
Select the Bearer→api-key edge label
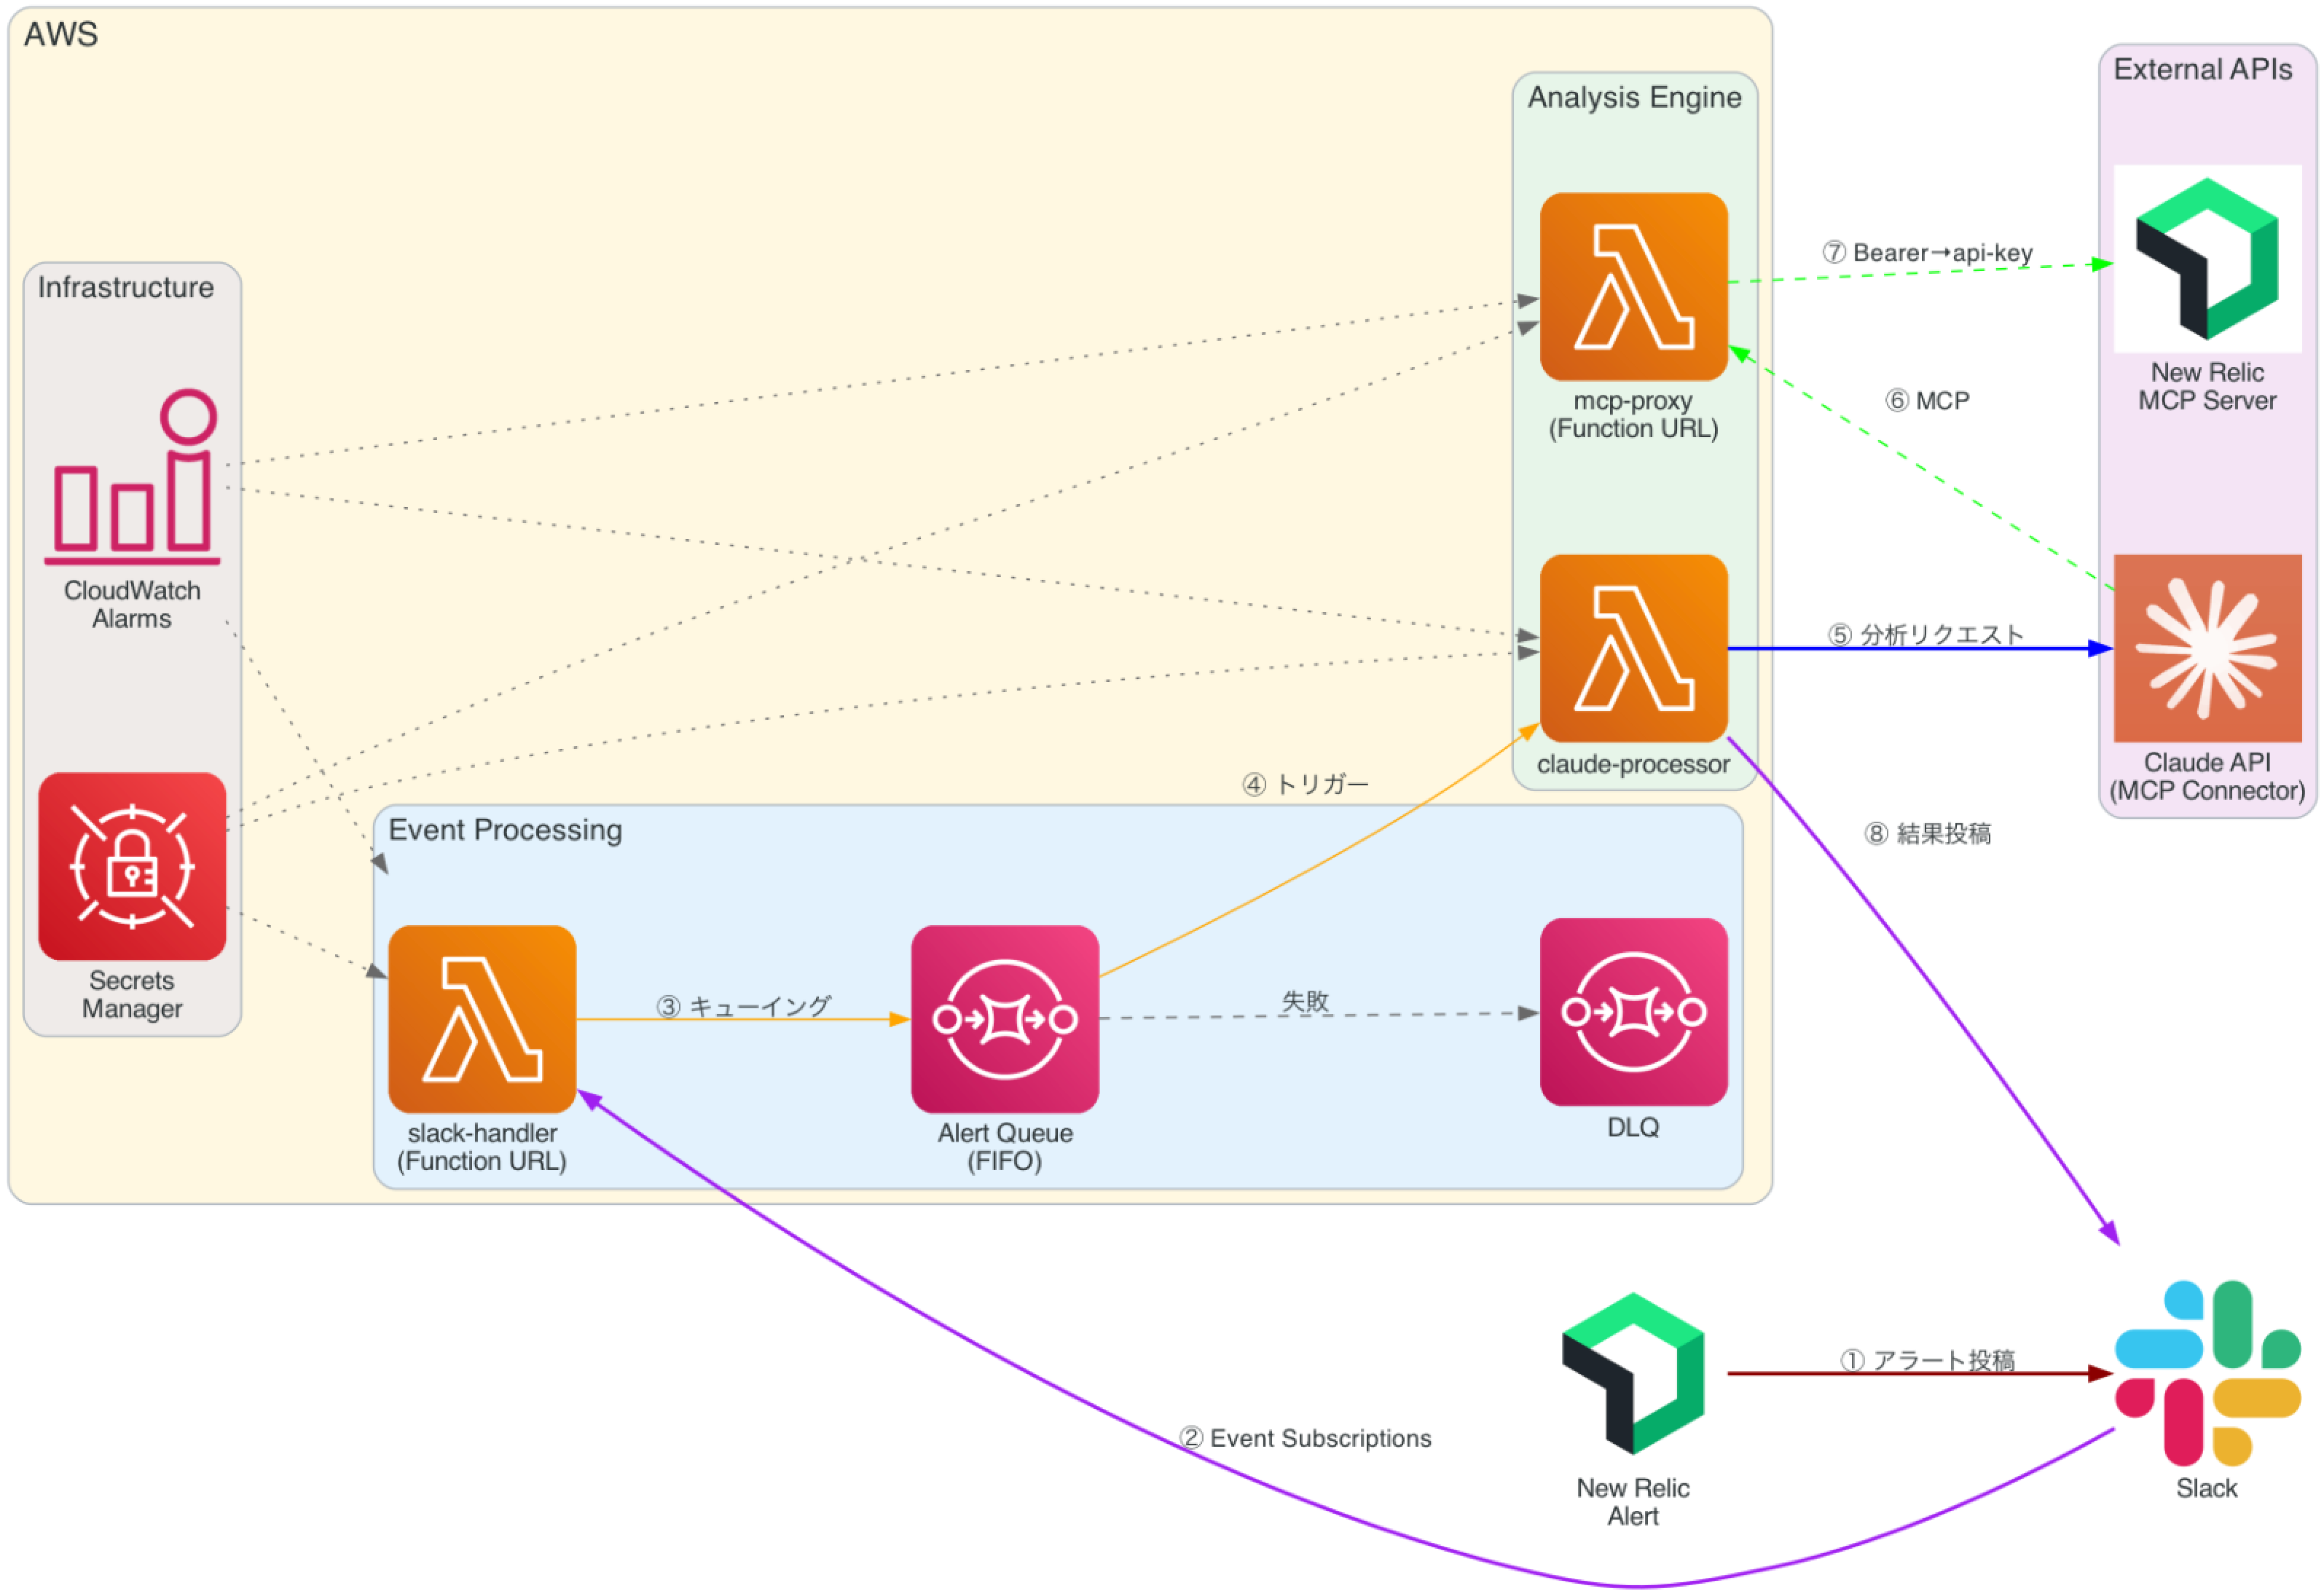tap(1927, 252)
